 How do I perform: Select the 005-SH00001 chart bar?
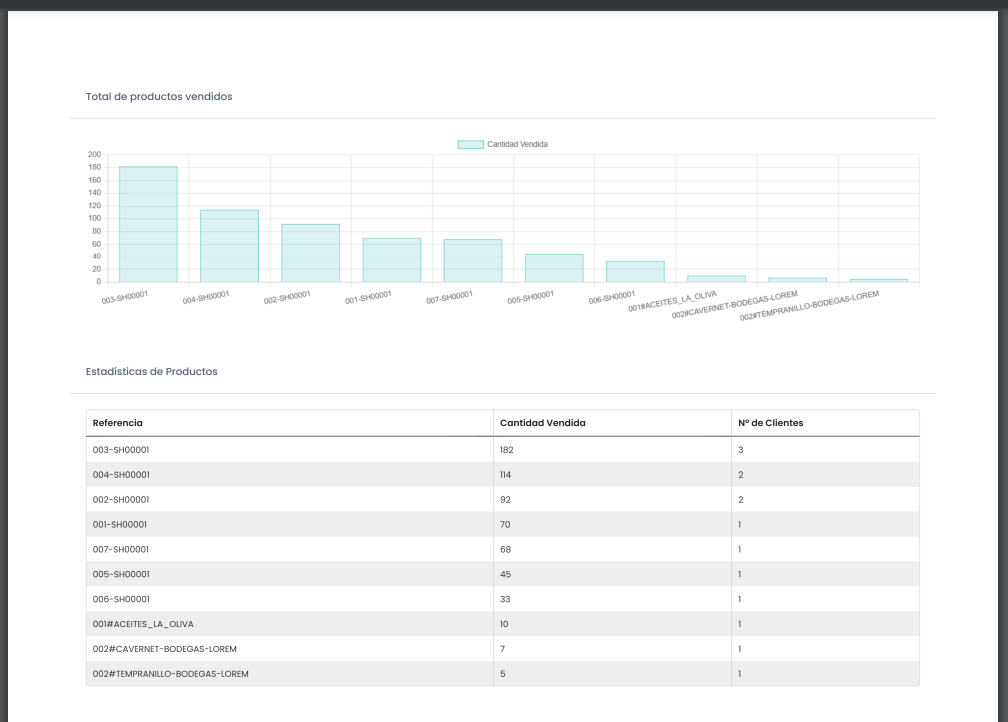point(554,268)
